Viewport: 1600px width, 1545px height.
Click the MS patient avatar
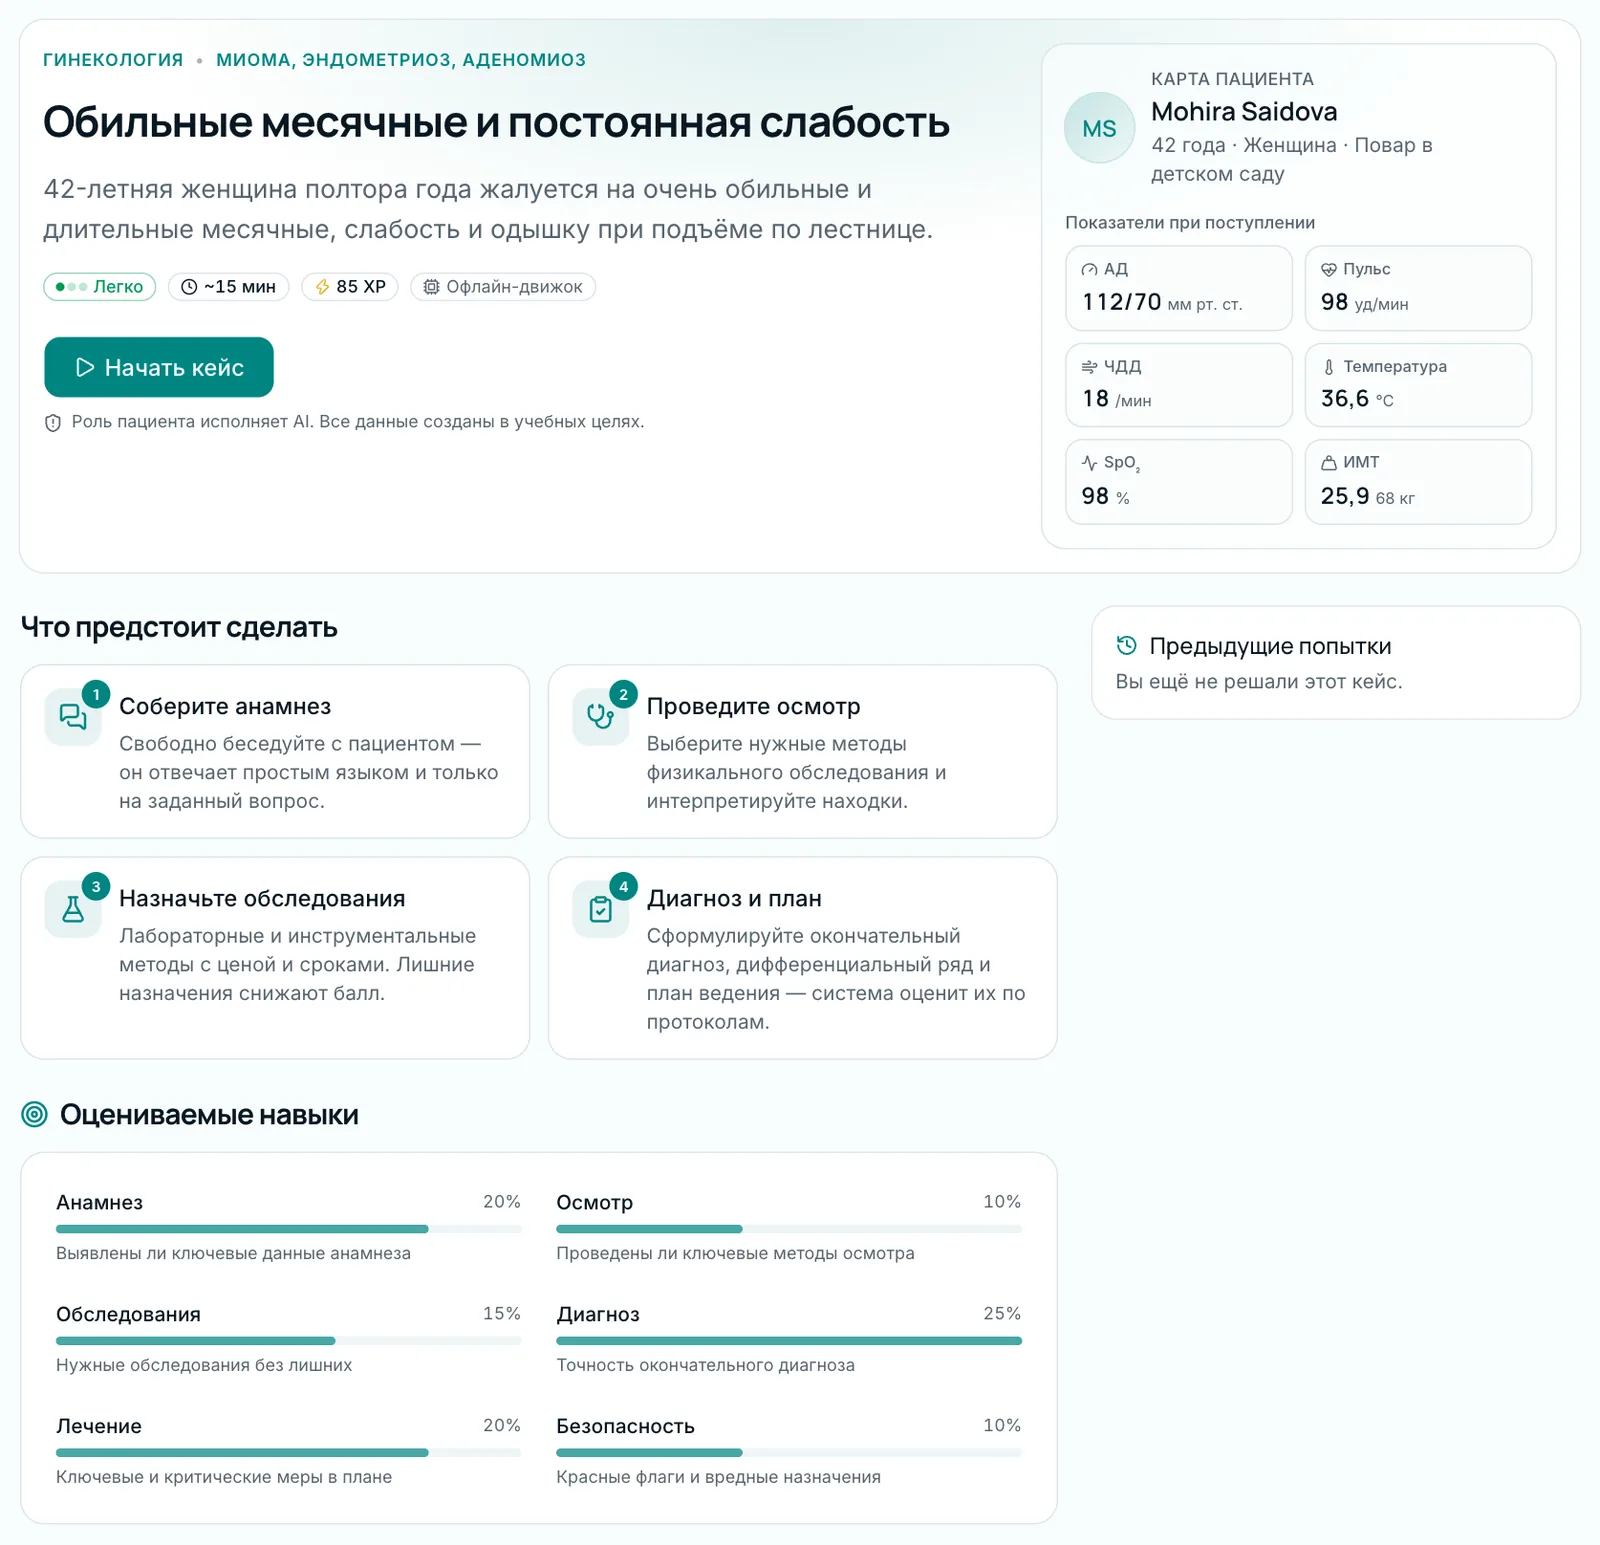coord(1099,128)
